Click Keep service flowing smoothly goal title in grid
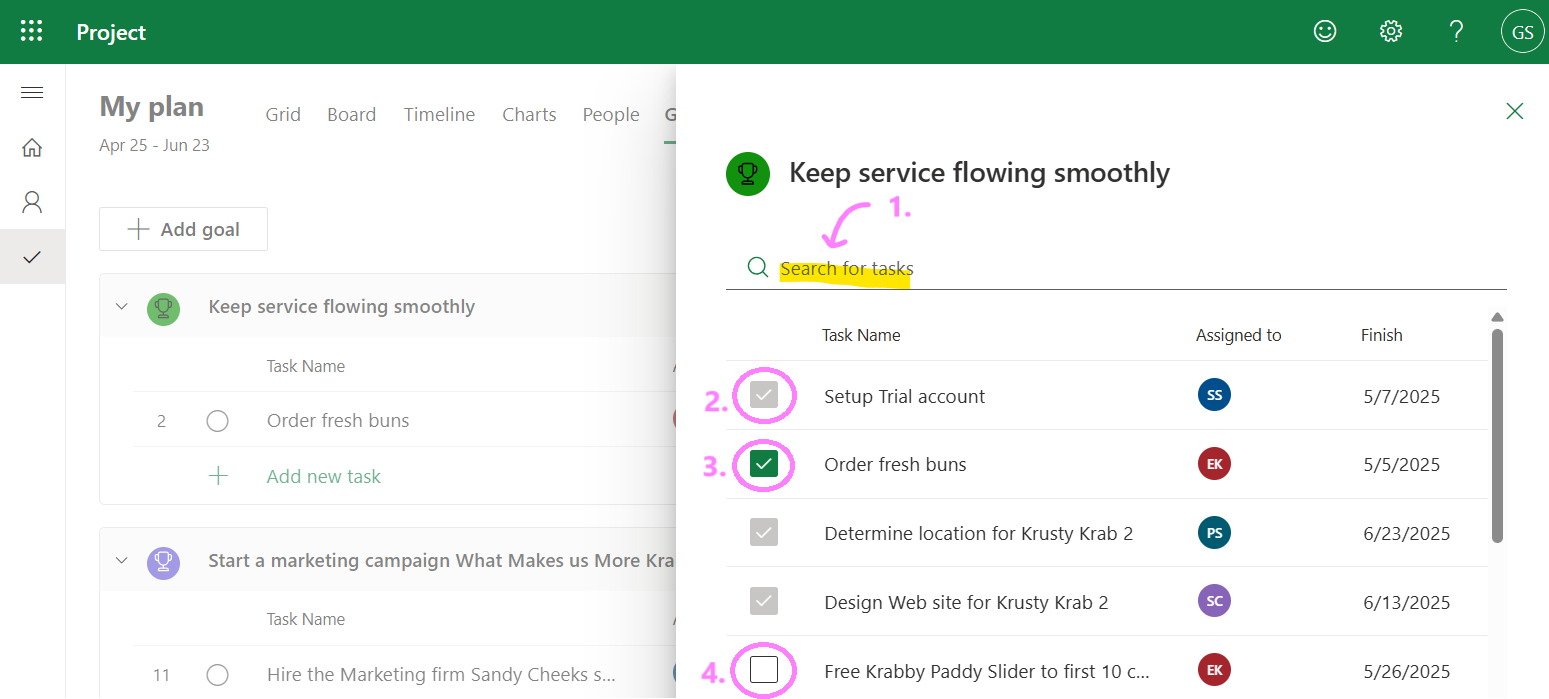1549x699 pixels. tap(342, 307)
